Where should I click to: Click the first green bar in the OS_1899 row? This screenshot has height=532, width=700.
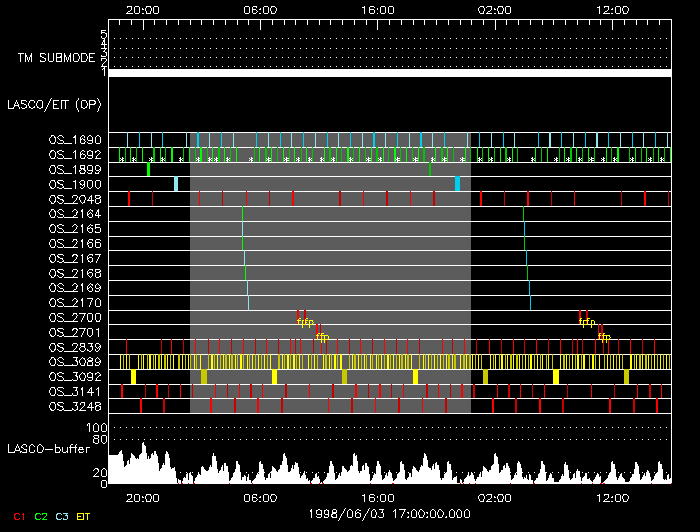[x=149, y=170]
